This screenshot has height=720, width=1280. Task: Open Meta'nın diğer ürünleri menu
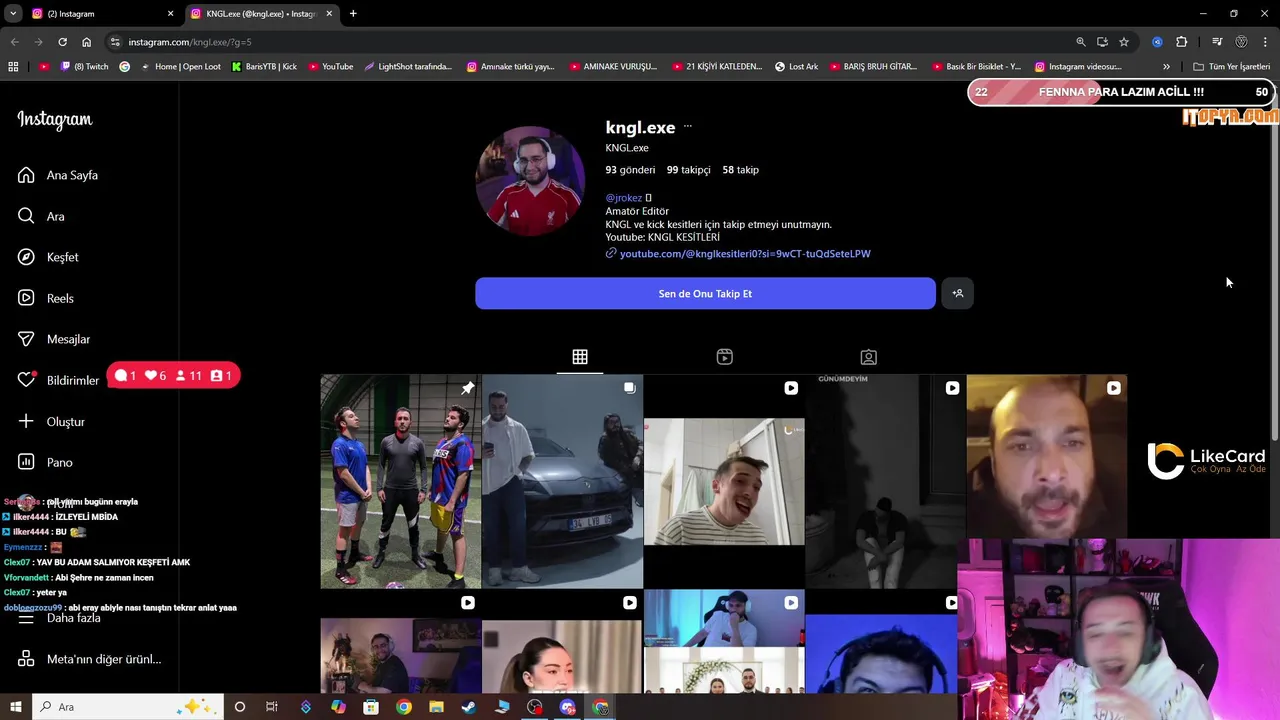(89, 659)
